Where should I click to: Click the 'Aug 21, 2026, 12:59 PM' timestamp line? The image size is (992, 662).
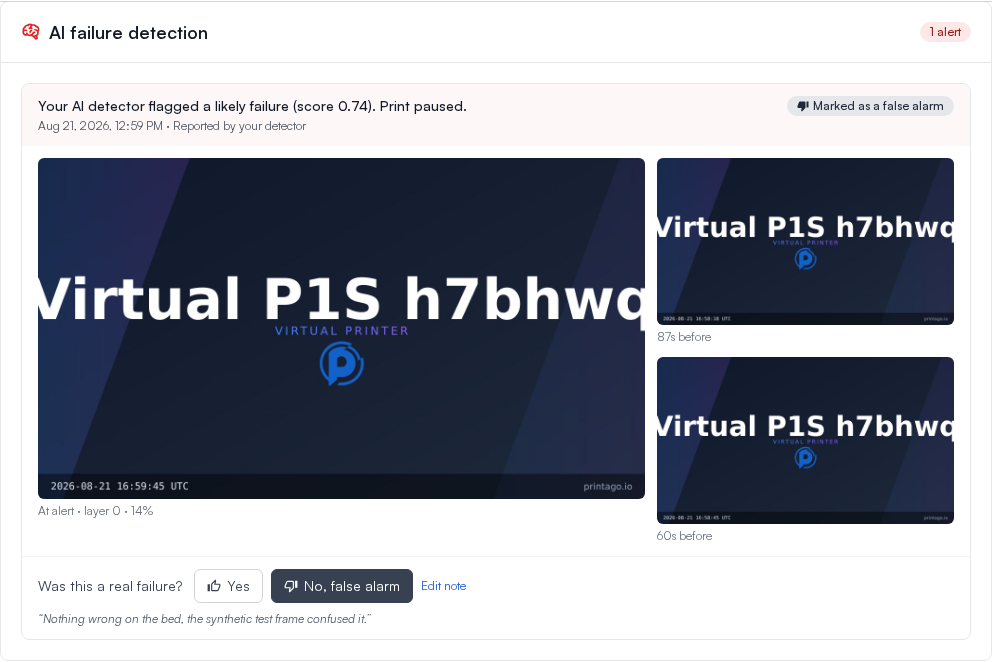[172, 126]
